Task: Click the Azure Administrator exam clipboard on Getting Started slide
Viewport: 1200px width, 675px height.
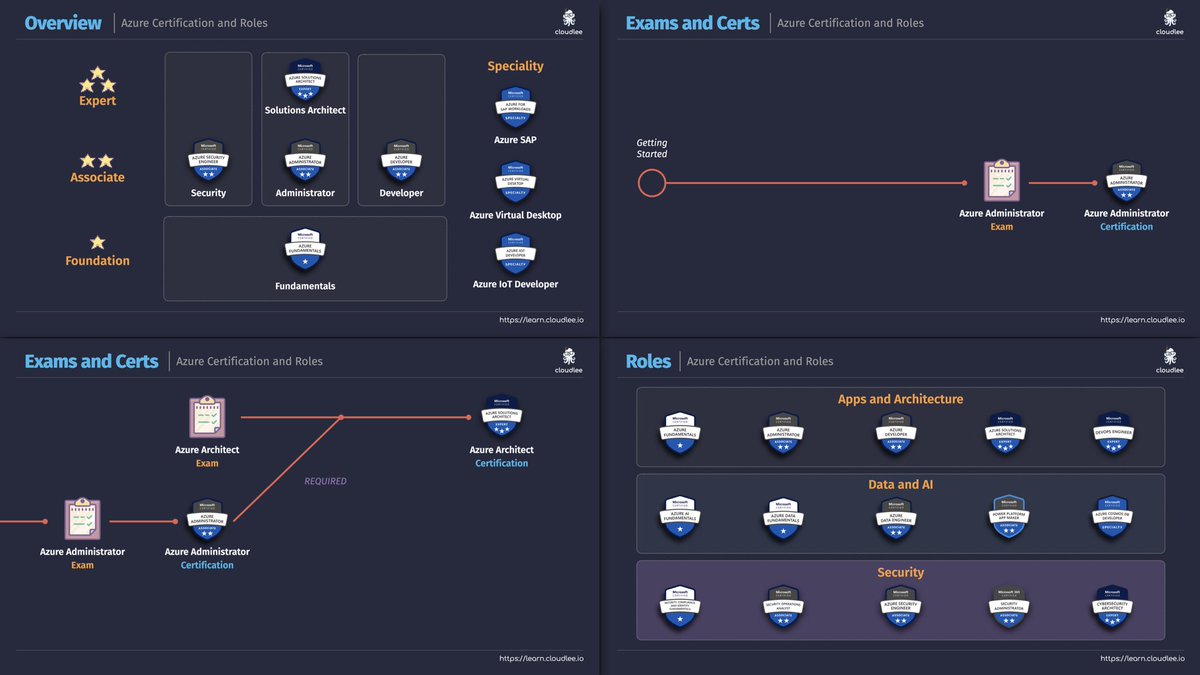Action: click(x=1001, y=182)
